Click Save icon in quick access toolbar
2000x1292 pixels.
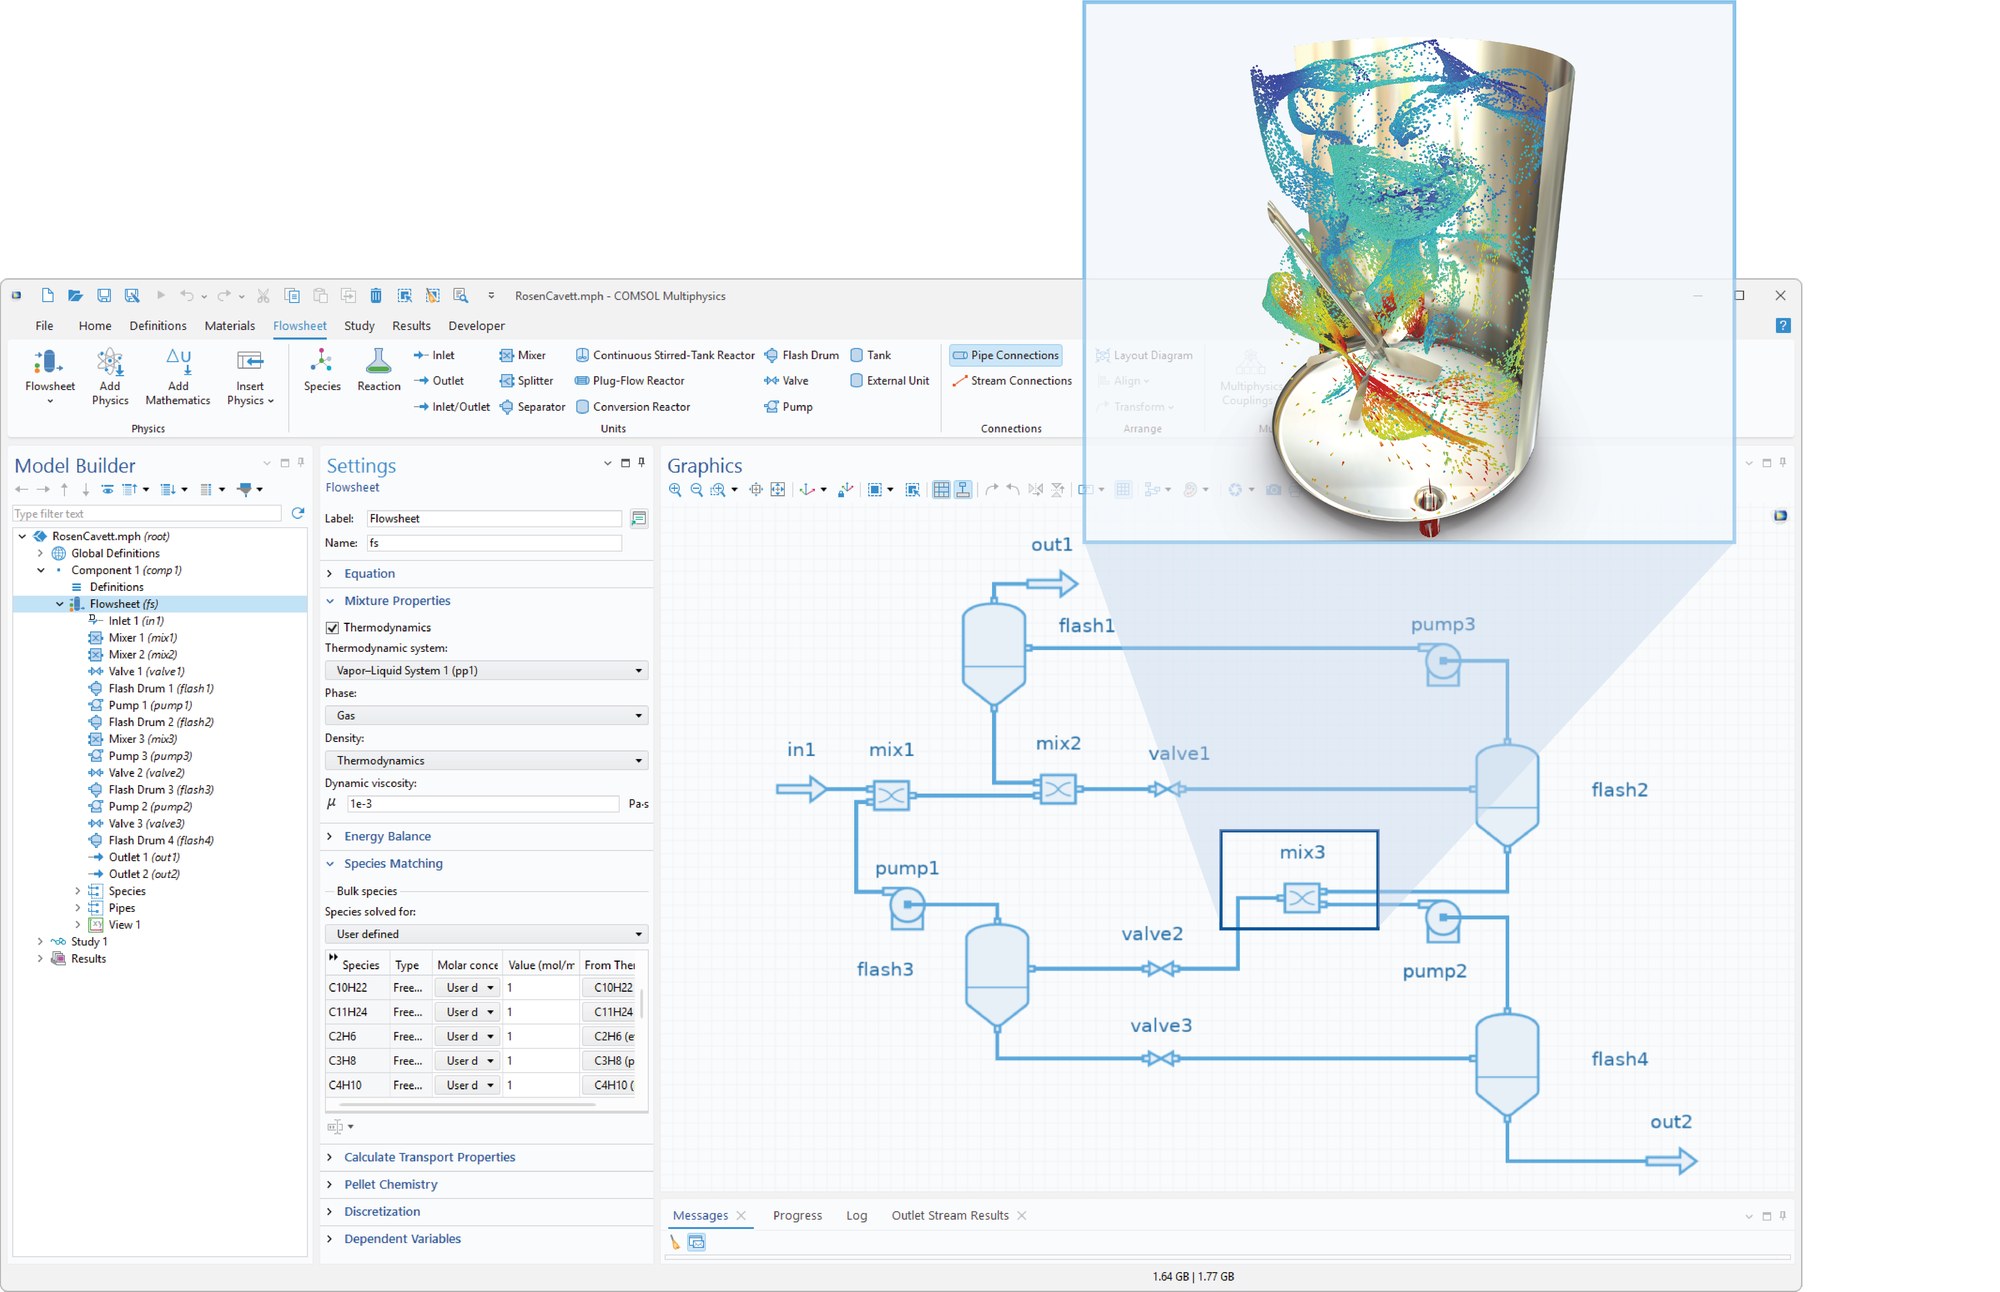click(x=104, y=296)
